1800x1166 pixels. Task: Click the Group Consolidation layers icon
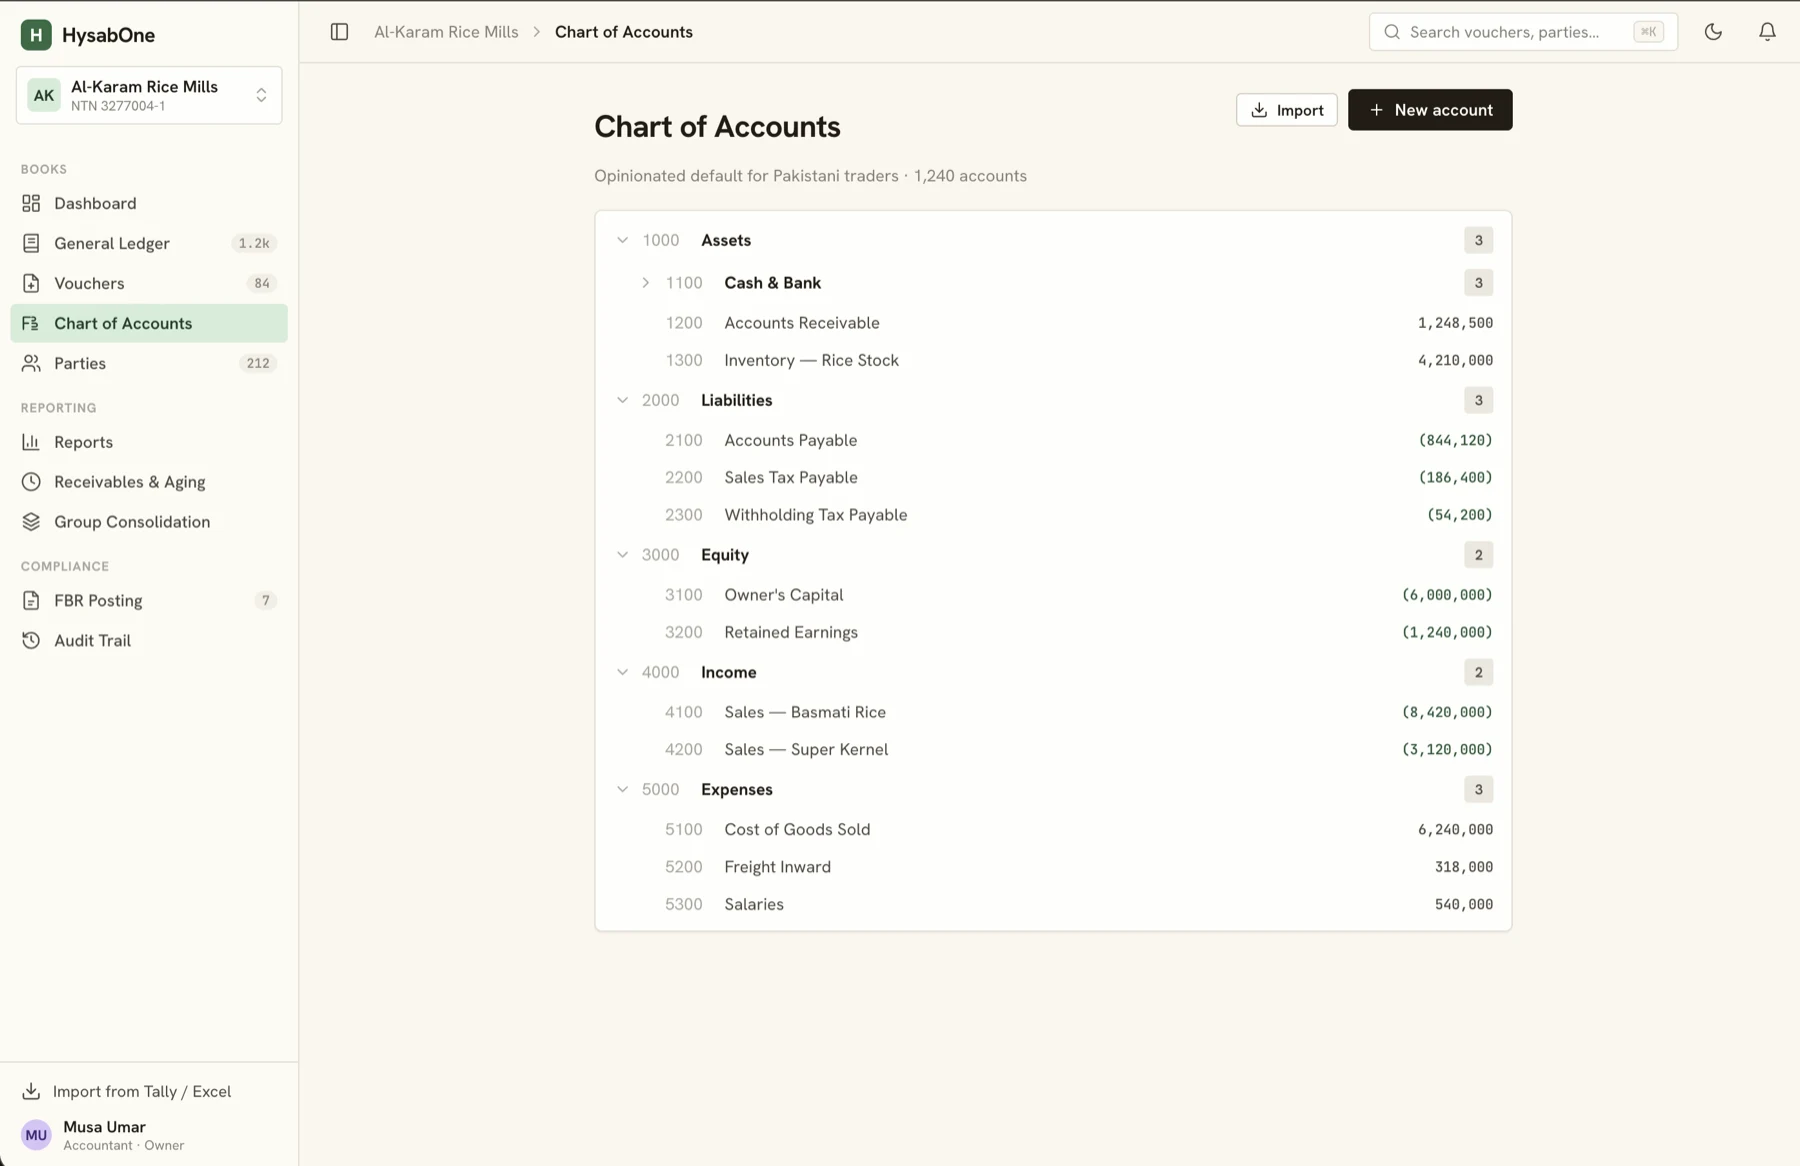coord(31,522)
